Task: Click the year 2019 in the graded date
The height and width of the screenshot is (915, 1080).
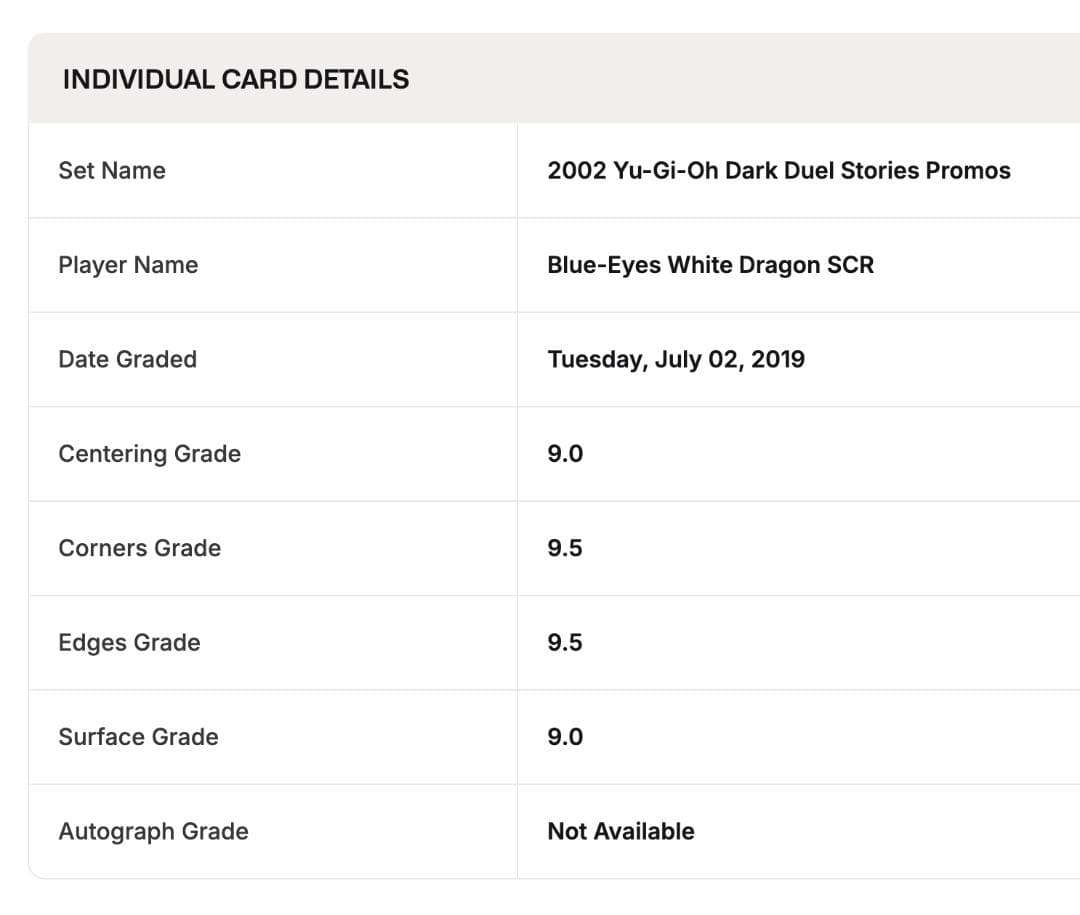Action: (777, 360)
